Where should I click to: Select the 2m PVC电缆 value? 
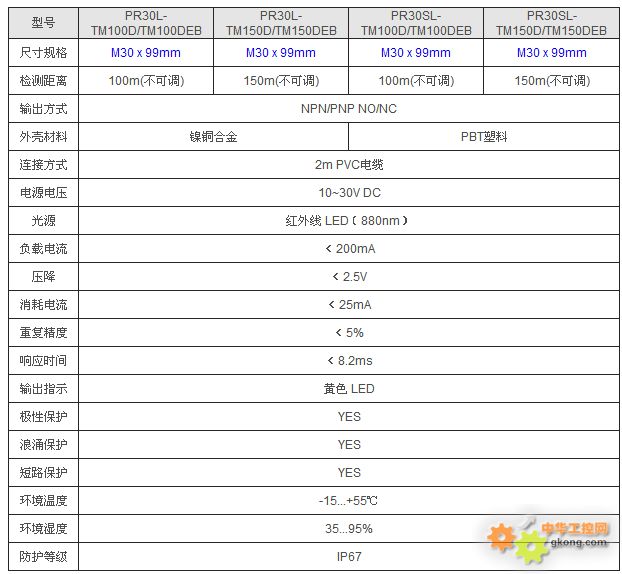click(349, 165)
